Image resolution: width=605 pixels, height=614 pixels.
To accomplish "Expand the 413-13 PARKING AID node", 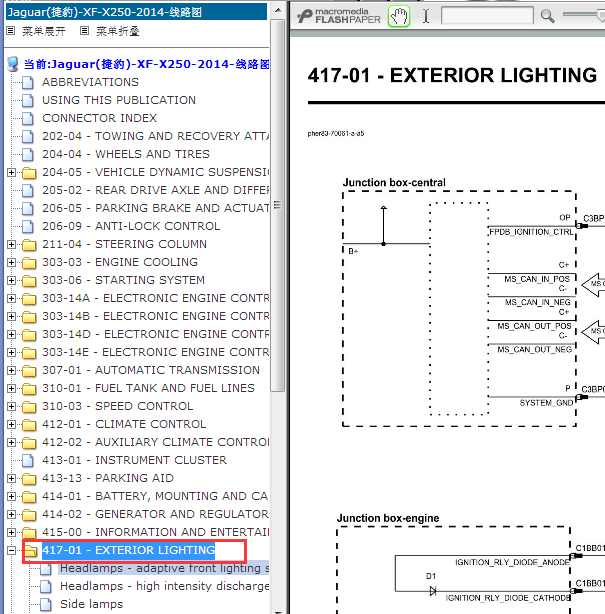I will pos(11,479).
